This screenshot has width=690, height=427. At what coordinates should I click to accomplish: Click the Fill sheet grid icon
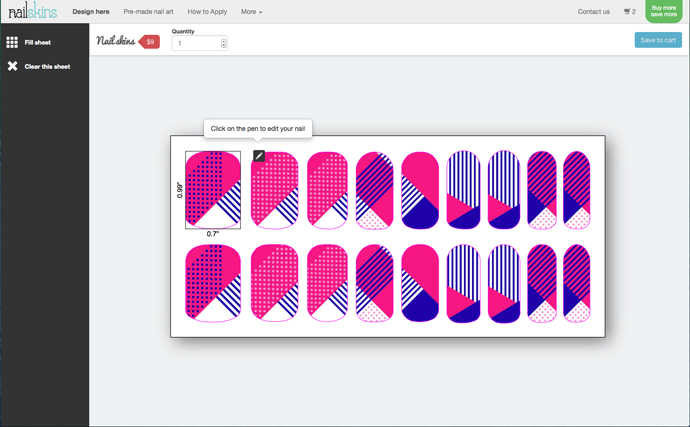tap(12, 42)
